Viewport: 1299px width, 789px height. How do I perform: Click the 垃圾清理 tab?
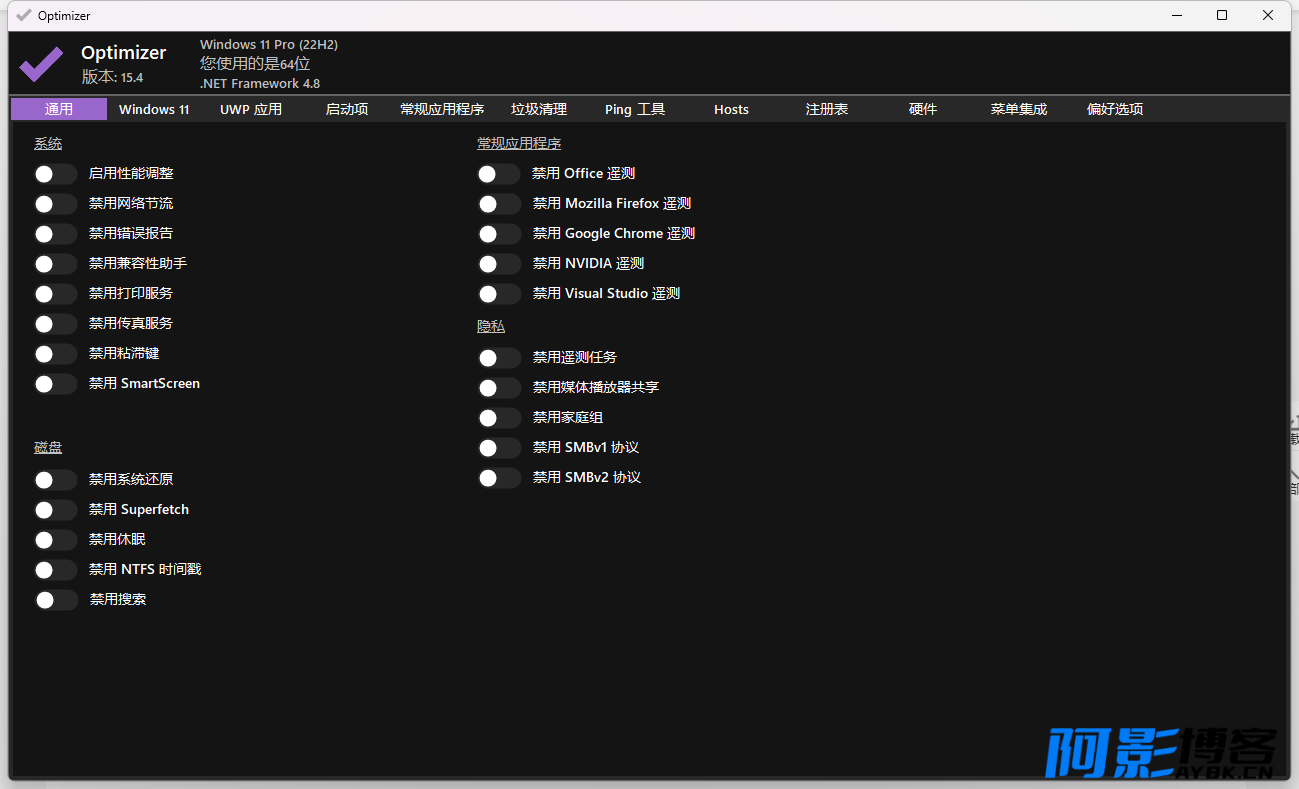pyautogui.click(x=539, y=109)
